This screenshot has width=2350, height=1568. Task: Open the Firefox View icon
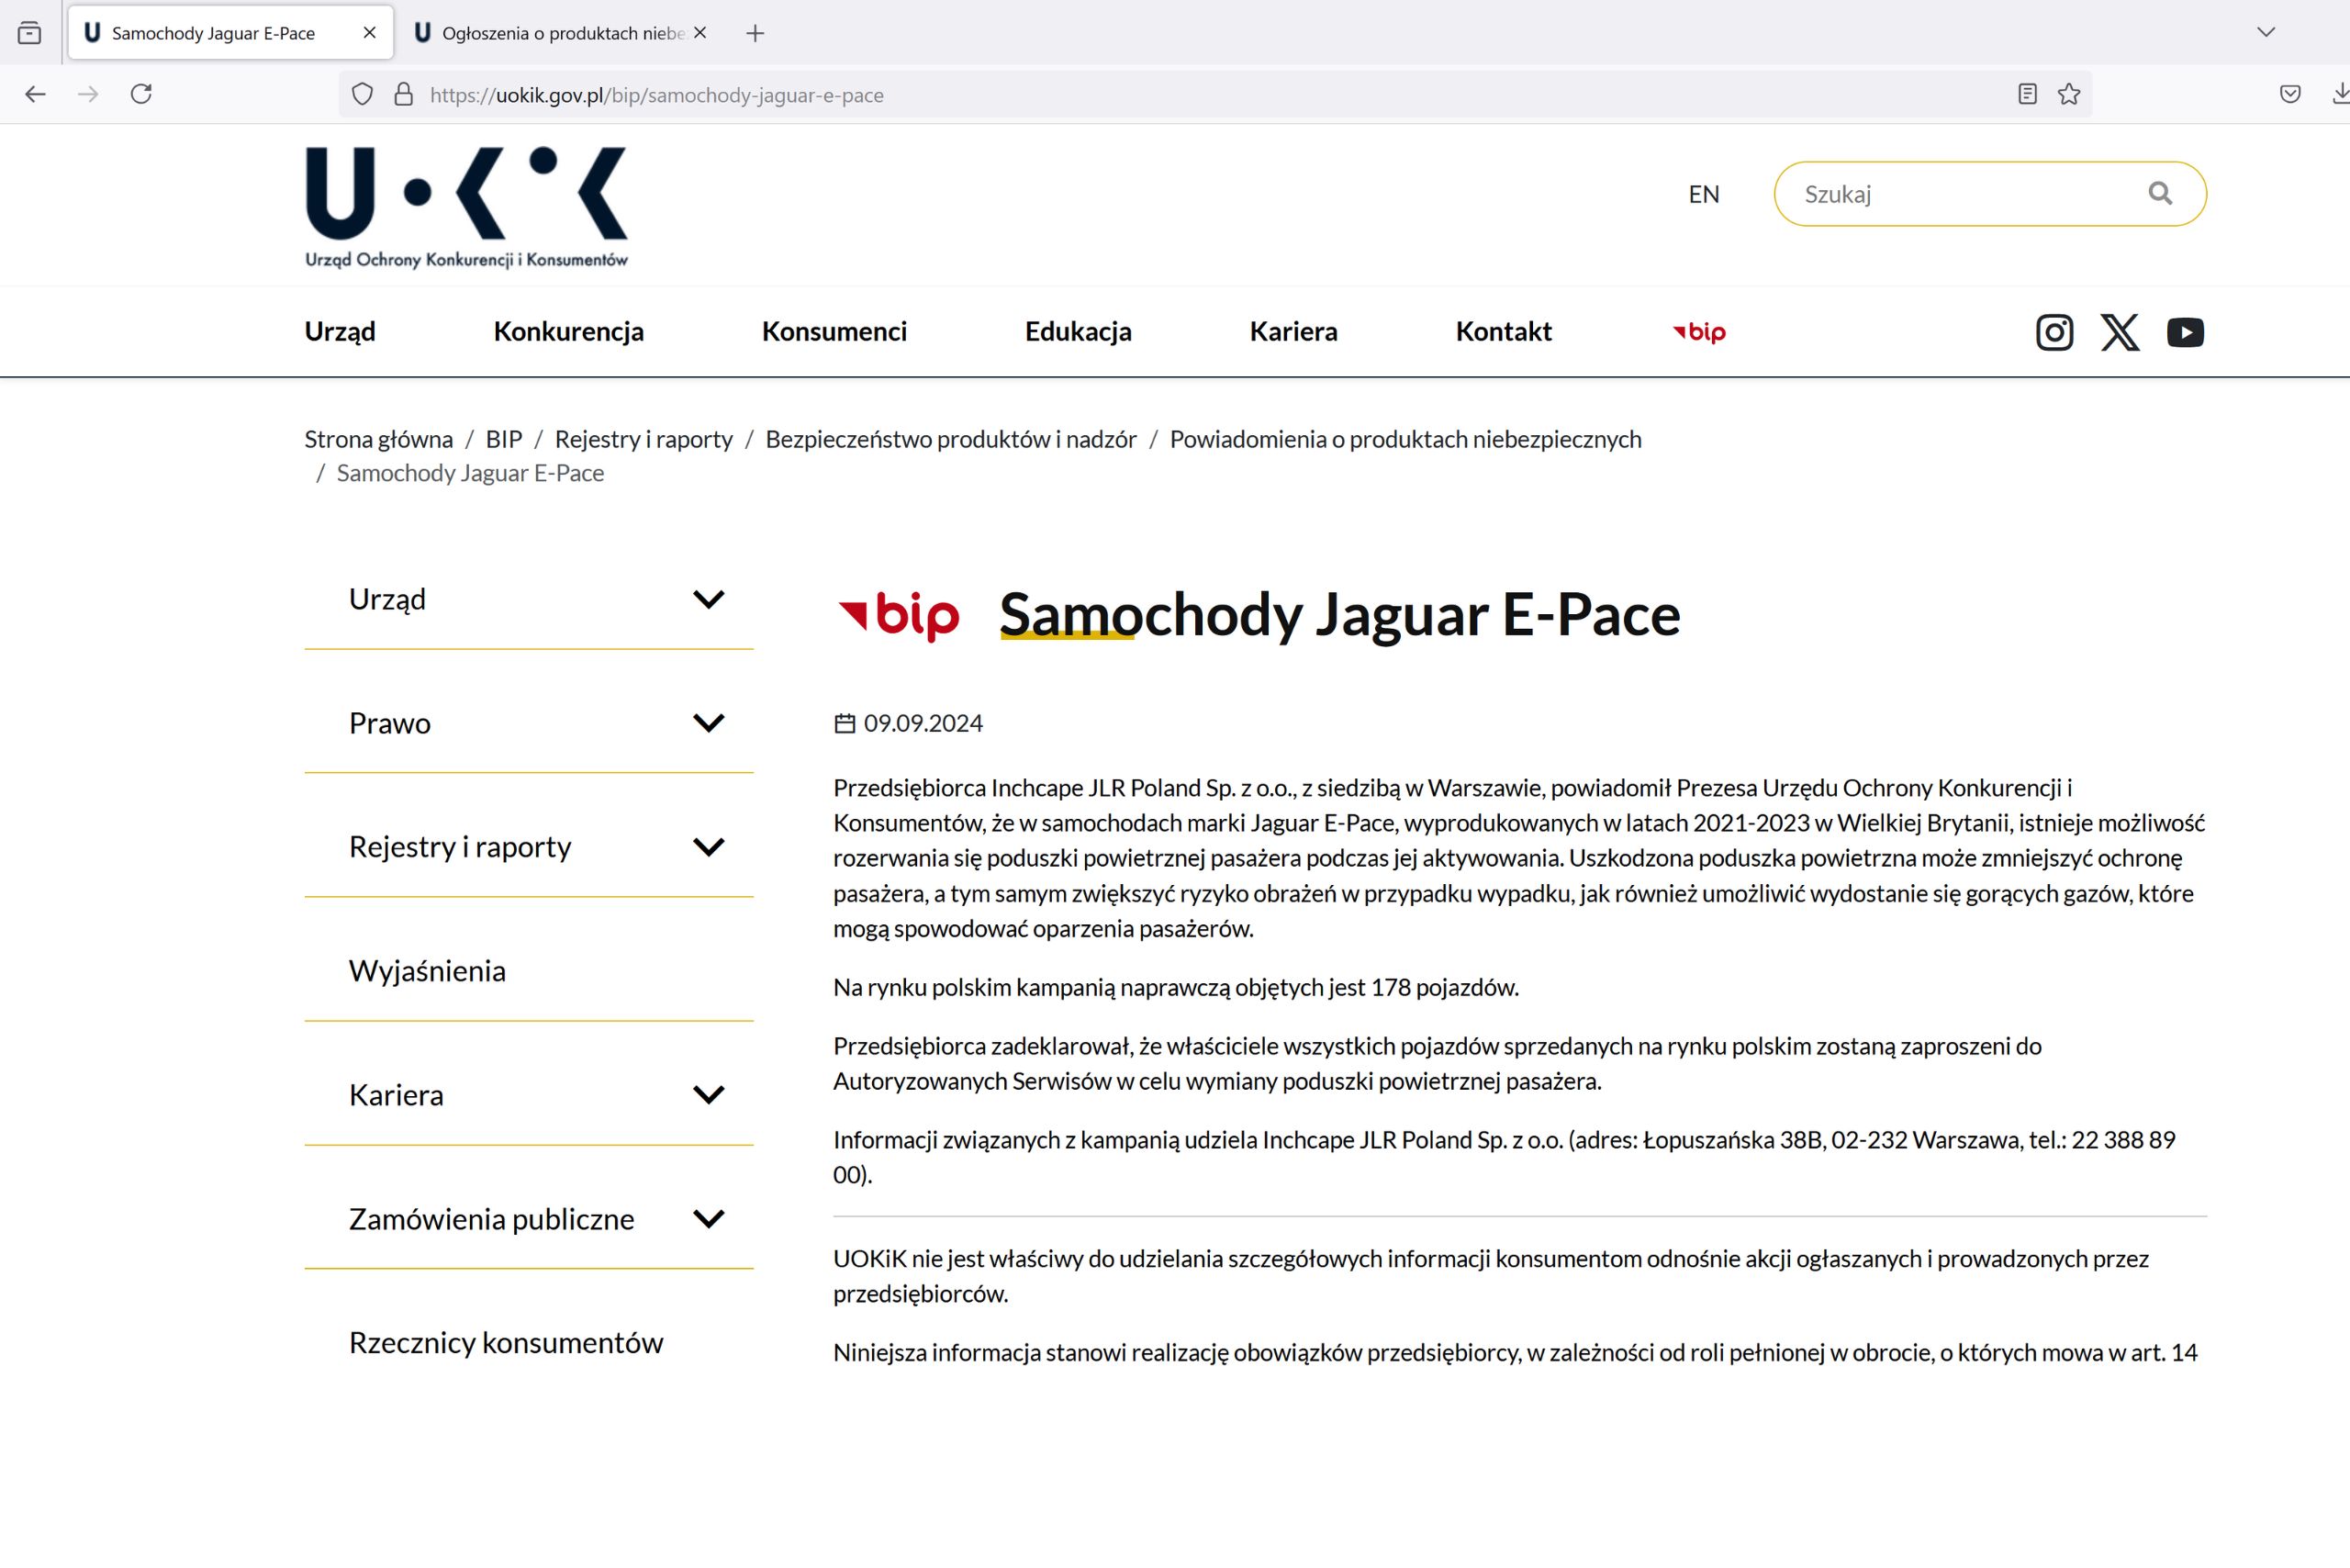[x=30, y=33]
